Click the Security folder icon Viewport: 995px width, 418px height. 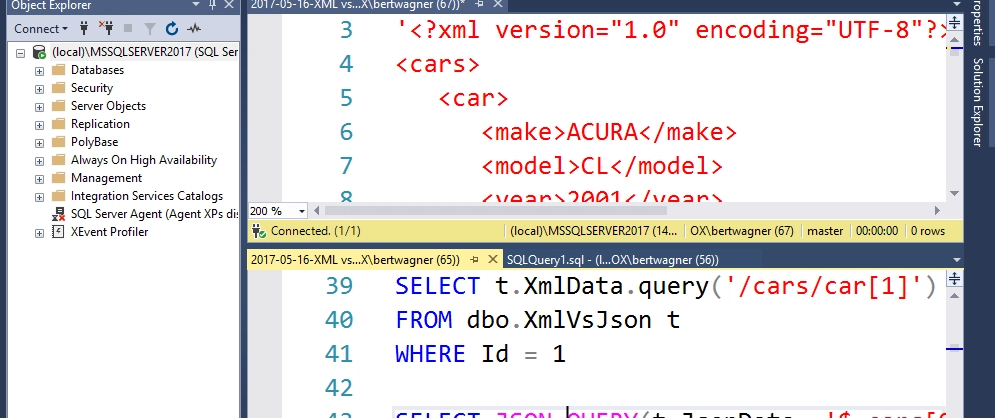pos(58,88)
